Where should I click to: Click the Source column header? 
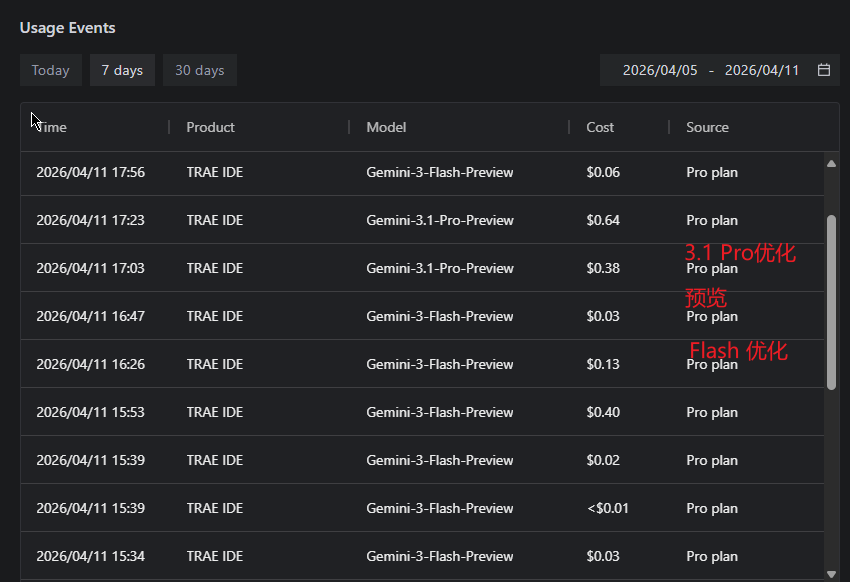tap(707, 127)
